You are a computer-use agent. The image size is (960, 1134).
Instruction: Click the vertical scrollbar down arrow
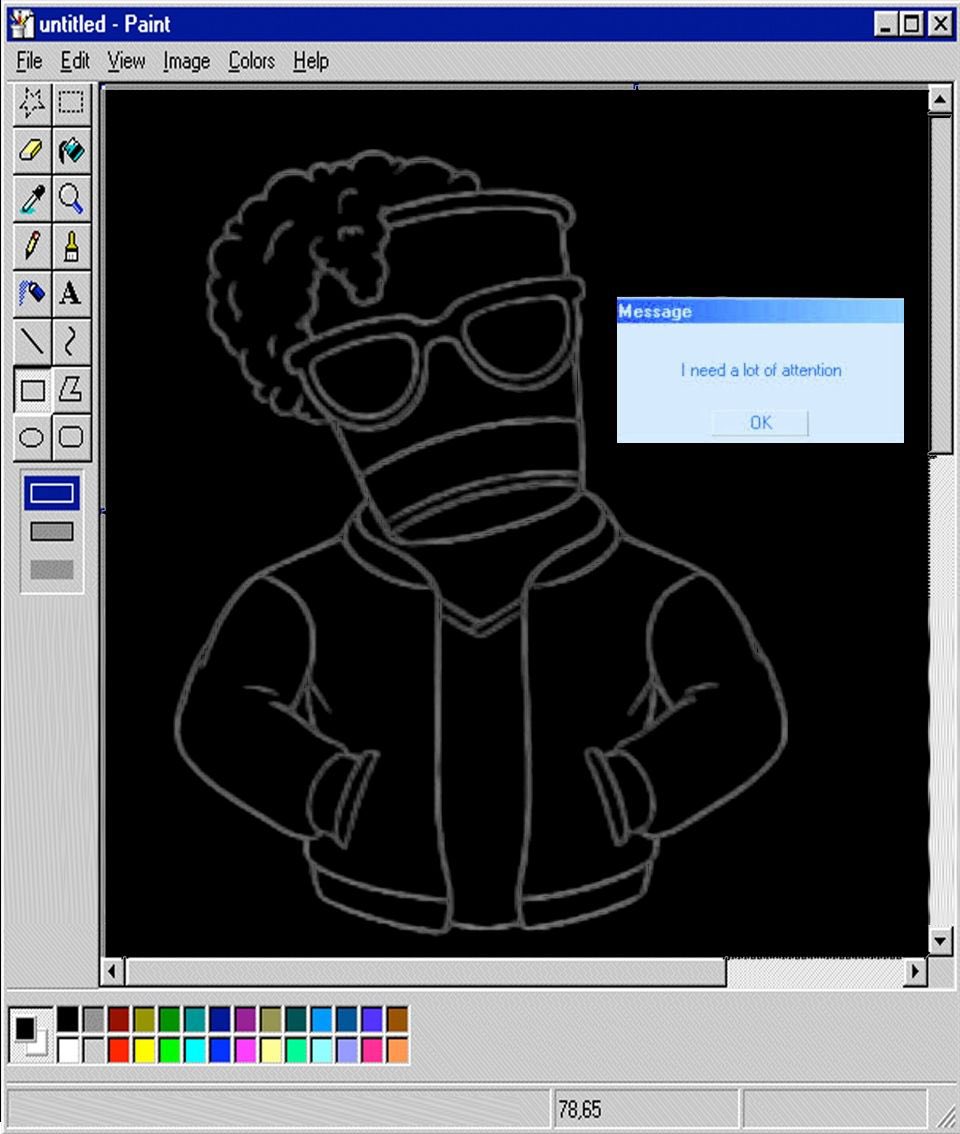(x=940, y=941)
